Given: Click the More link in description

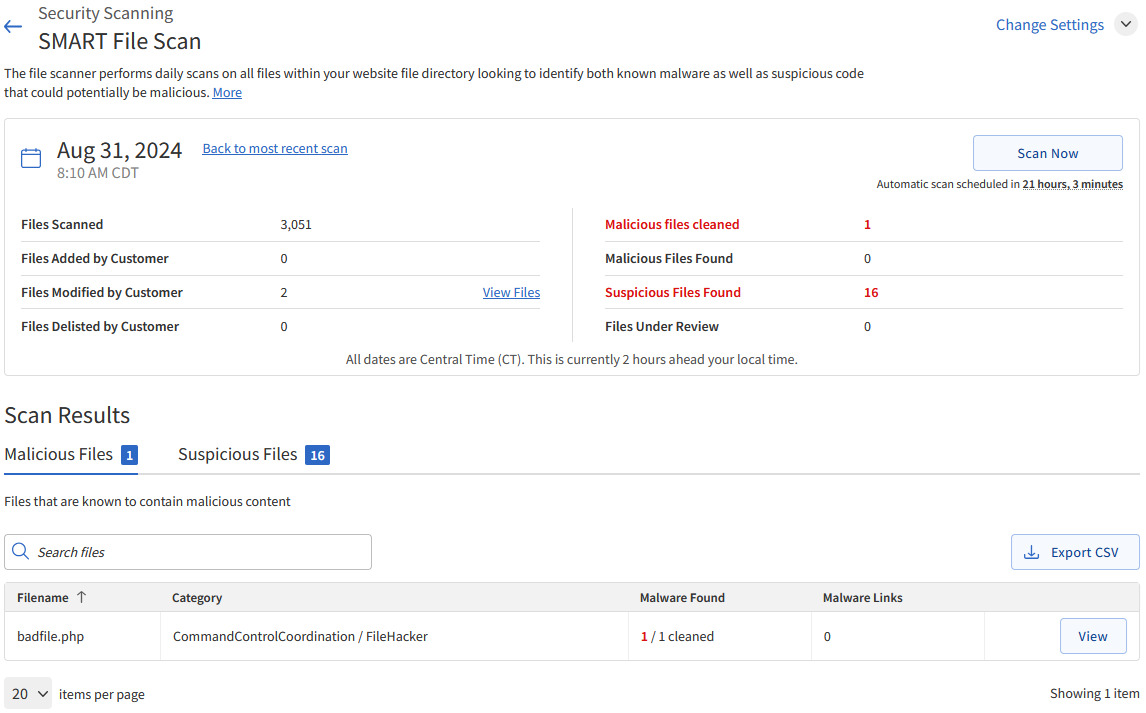Looking at the screenshot, I should (227, 93).
